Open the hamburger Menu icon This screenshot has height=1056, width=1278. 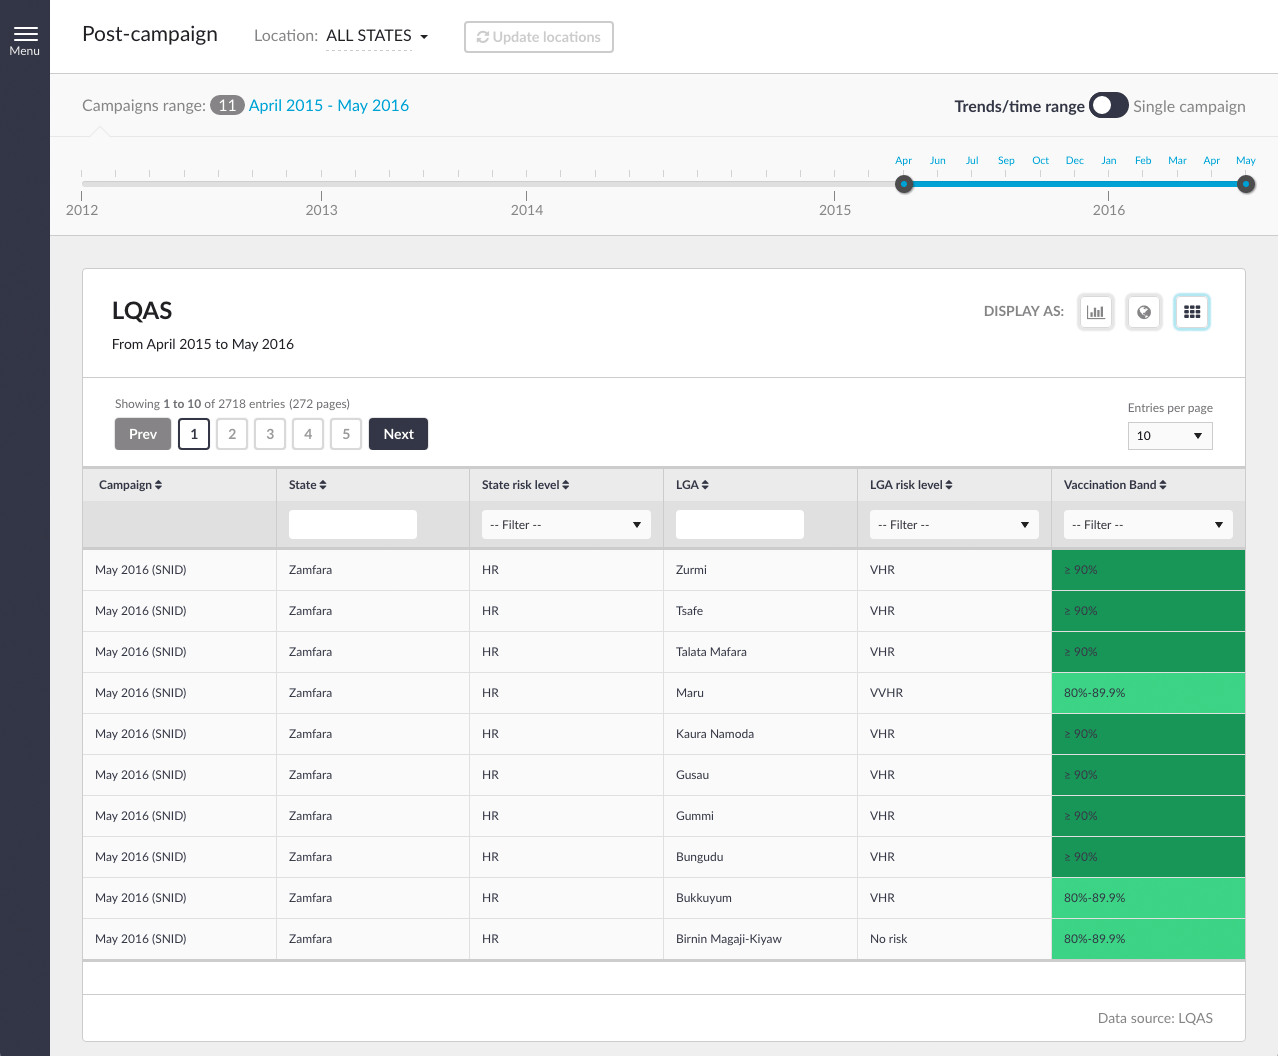(25, 40)
